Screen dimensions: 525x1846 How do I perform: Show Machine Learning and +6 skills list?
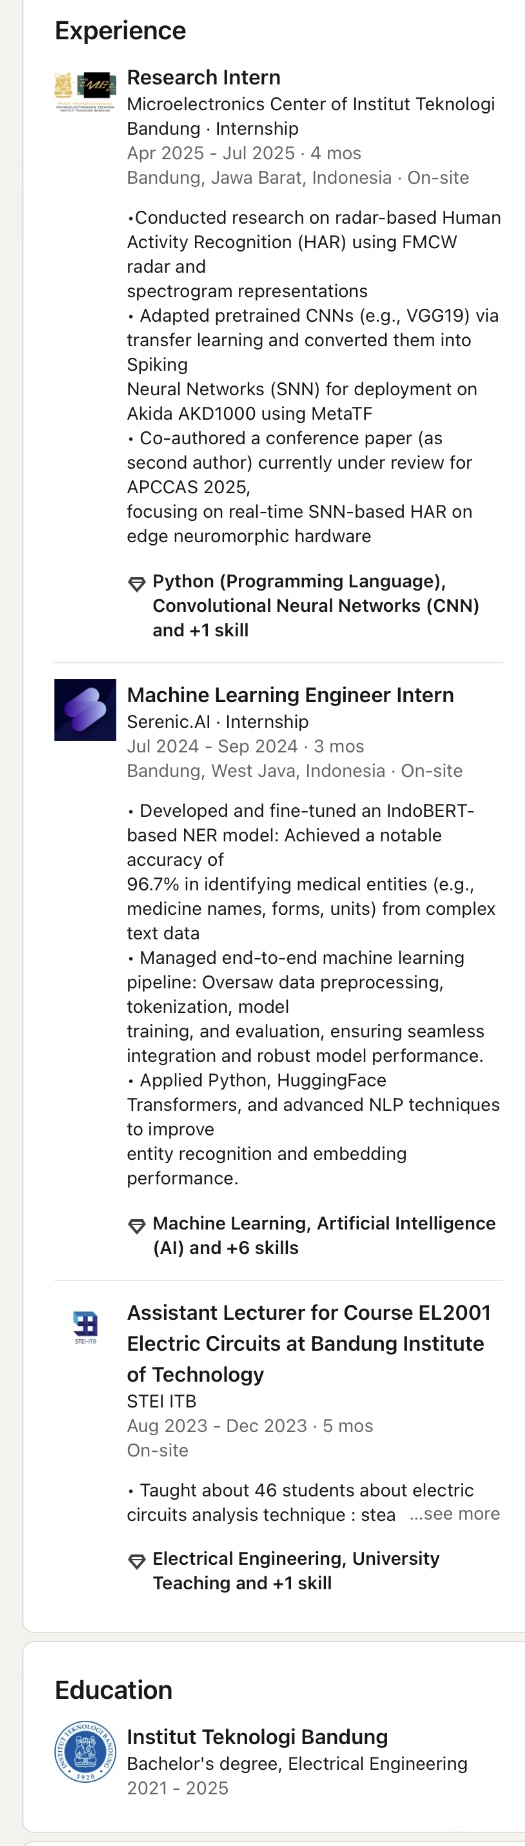(324, 1236)
